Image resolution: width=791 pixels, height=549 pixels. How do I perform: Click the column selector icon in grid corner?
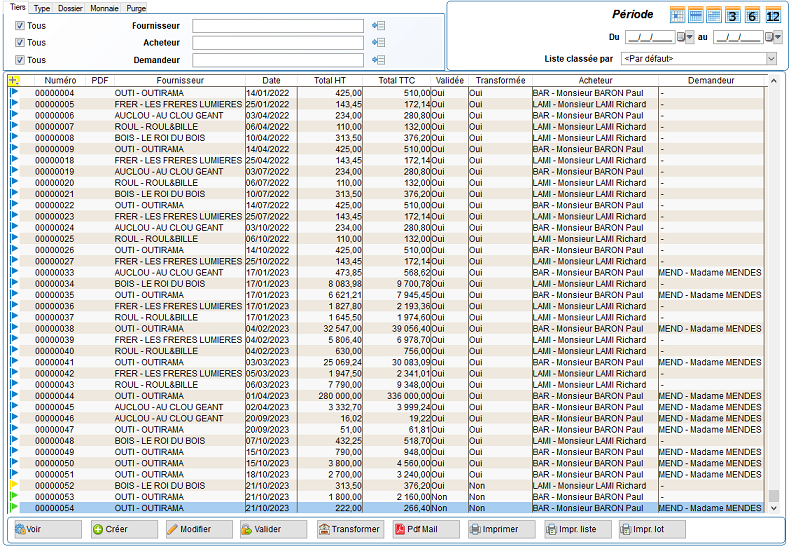click(x=13, y=81)
